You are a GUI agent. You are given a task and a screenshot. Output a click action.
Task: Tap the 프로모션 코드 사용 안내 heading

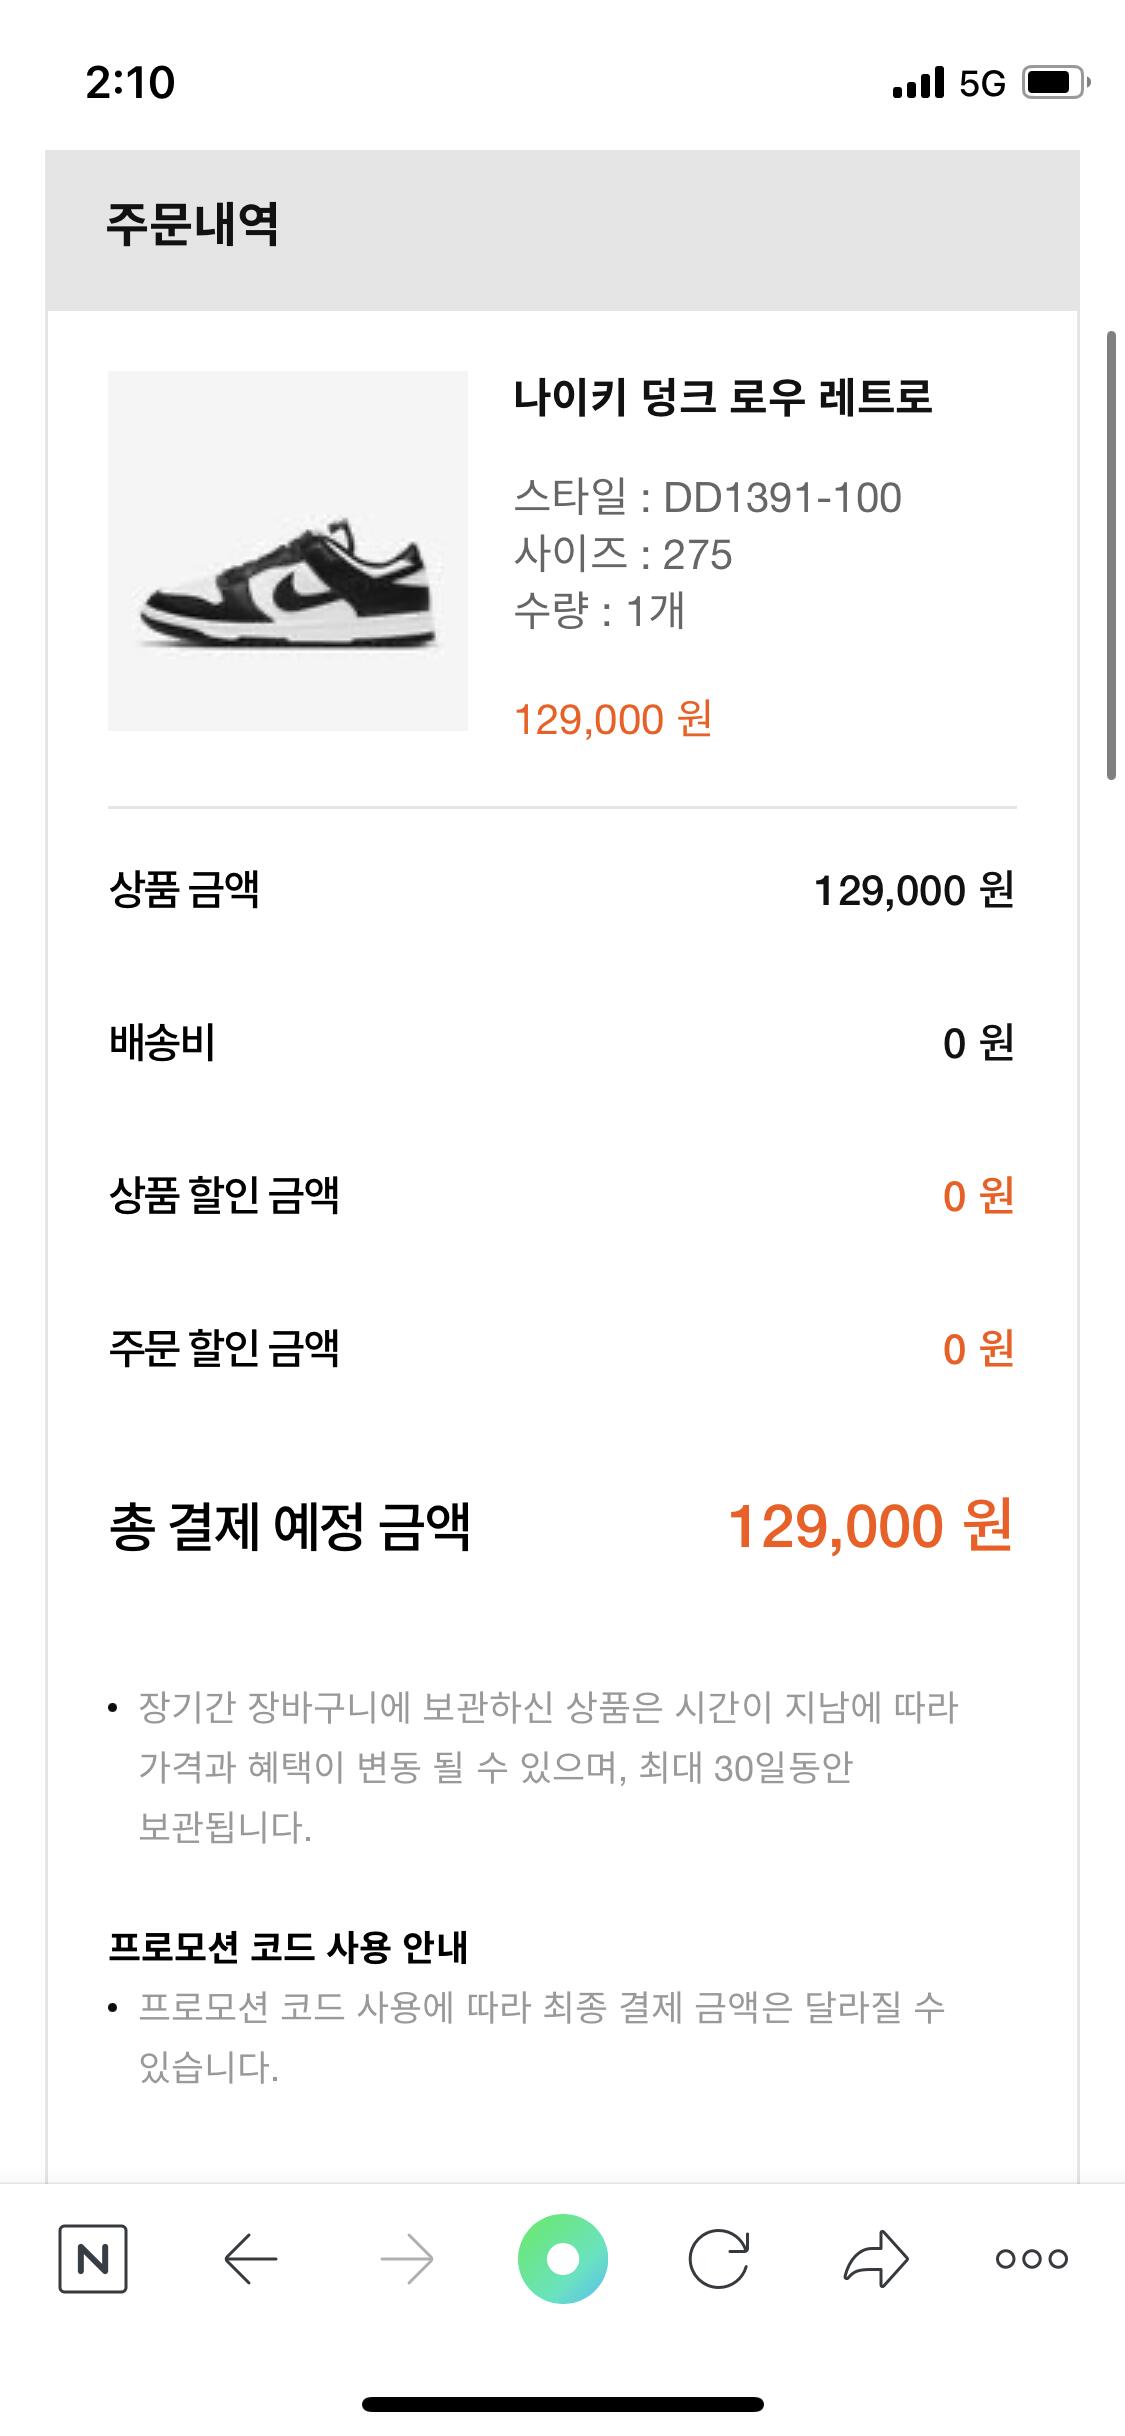(288, 1946)
